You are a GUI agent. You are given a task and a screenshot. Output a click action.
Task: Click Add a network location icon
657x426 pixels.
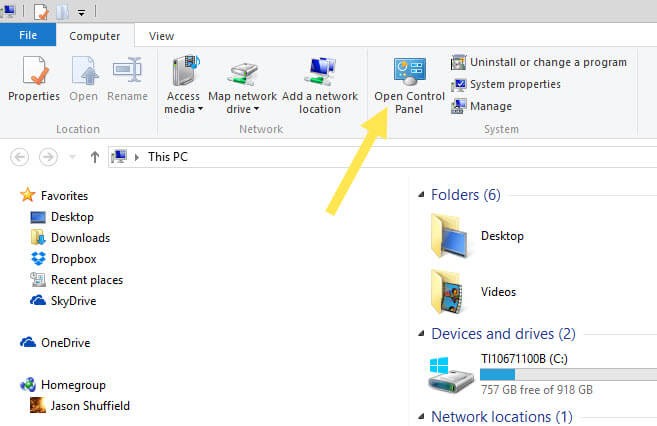(320, 85)
